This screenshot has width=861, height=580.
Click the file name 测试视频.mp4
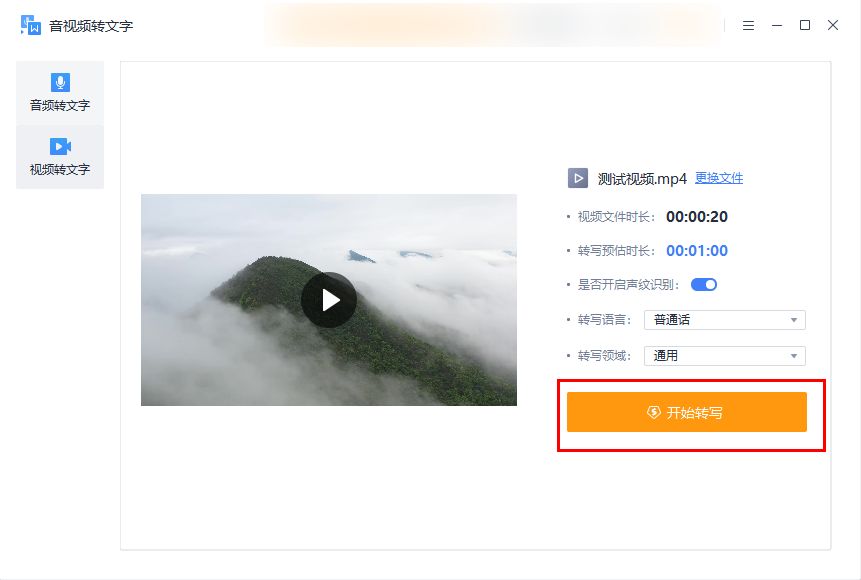click(642, 179)
